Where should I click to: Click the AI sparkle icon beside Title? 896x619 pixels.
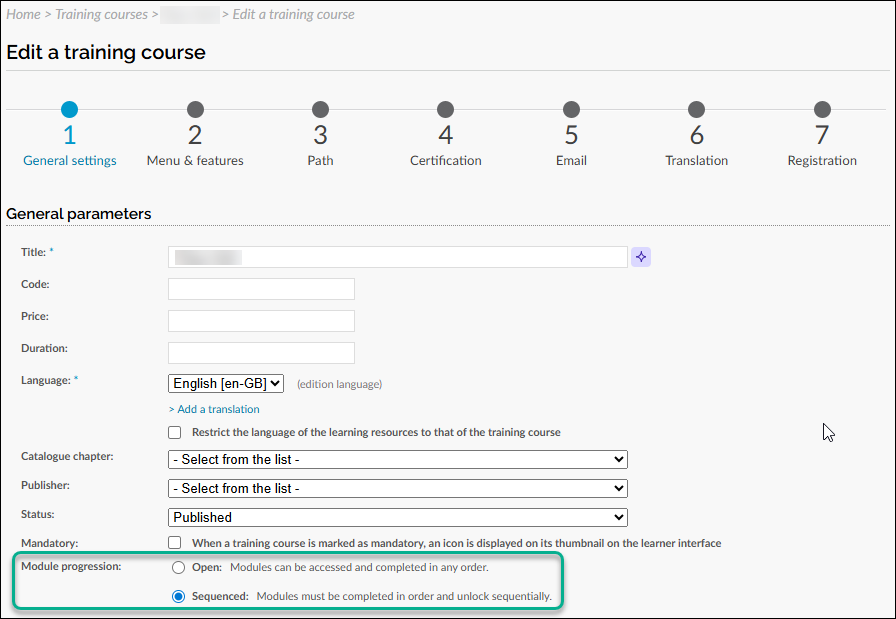point(641,258)
